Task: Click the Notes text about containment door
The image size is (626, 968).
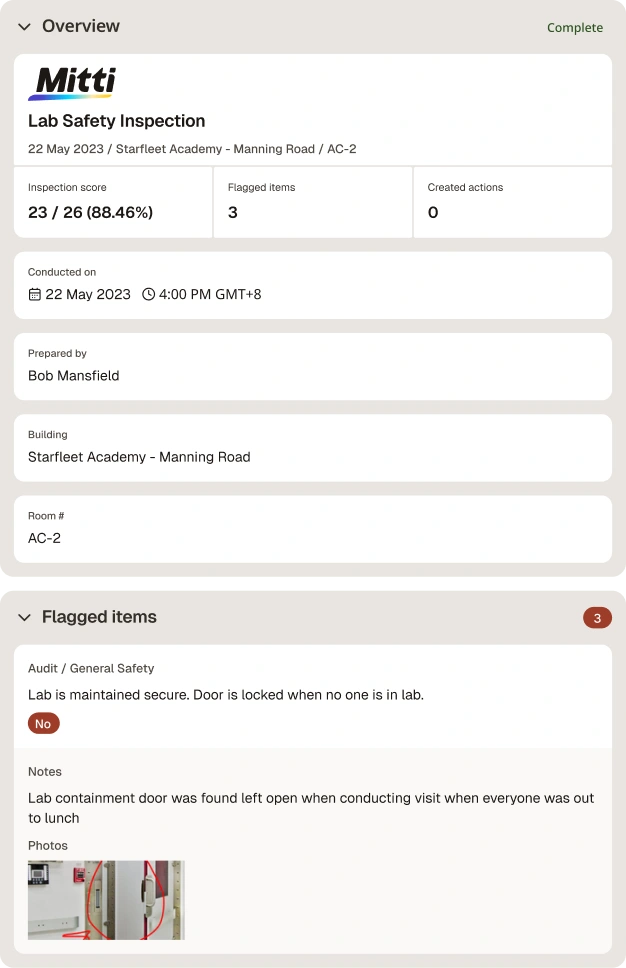Action: tap(311, 808)
